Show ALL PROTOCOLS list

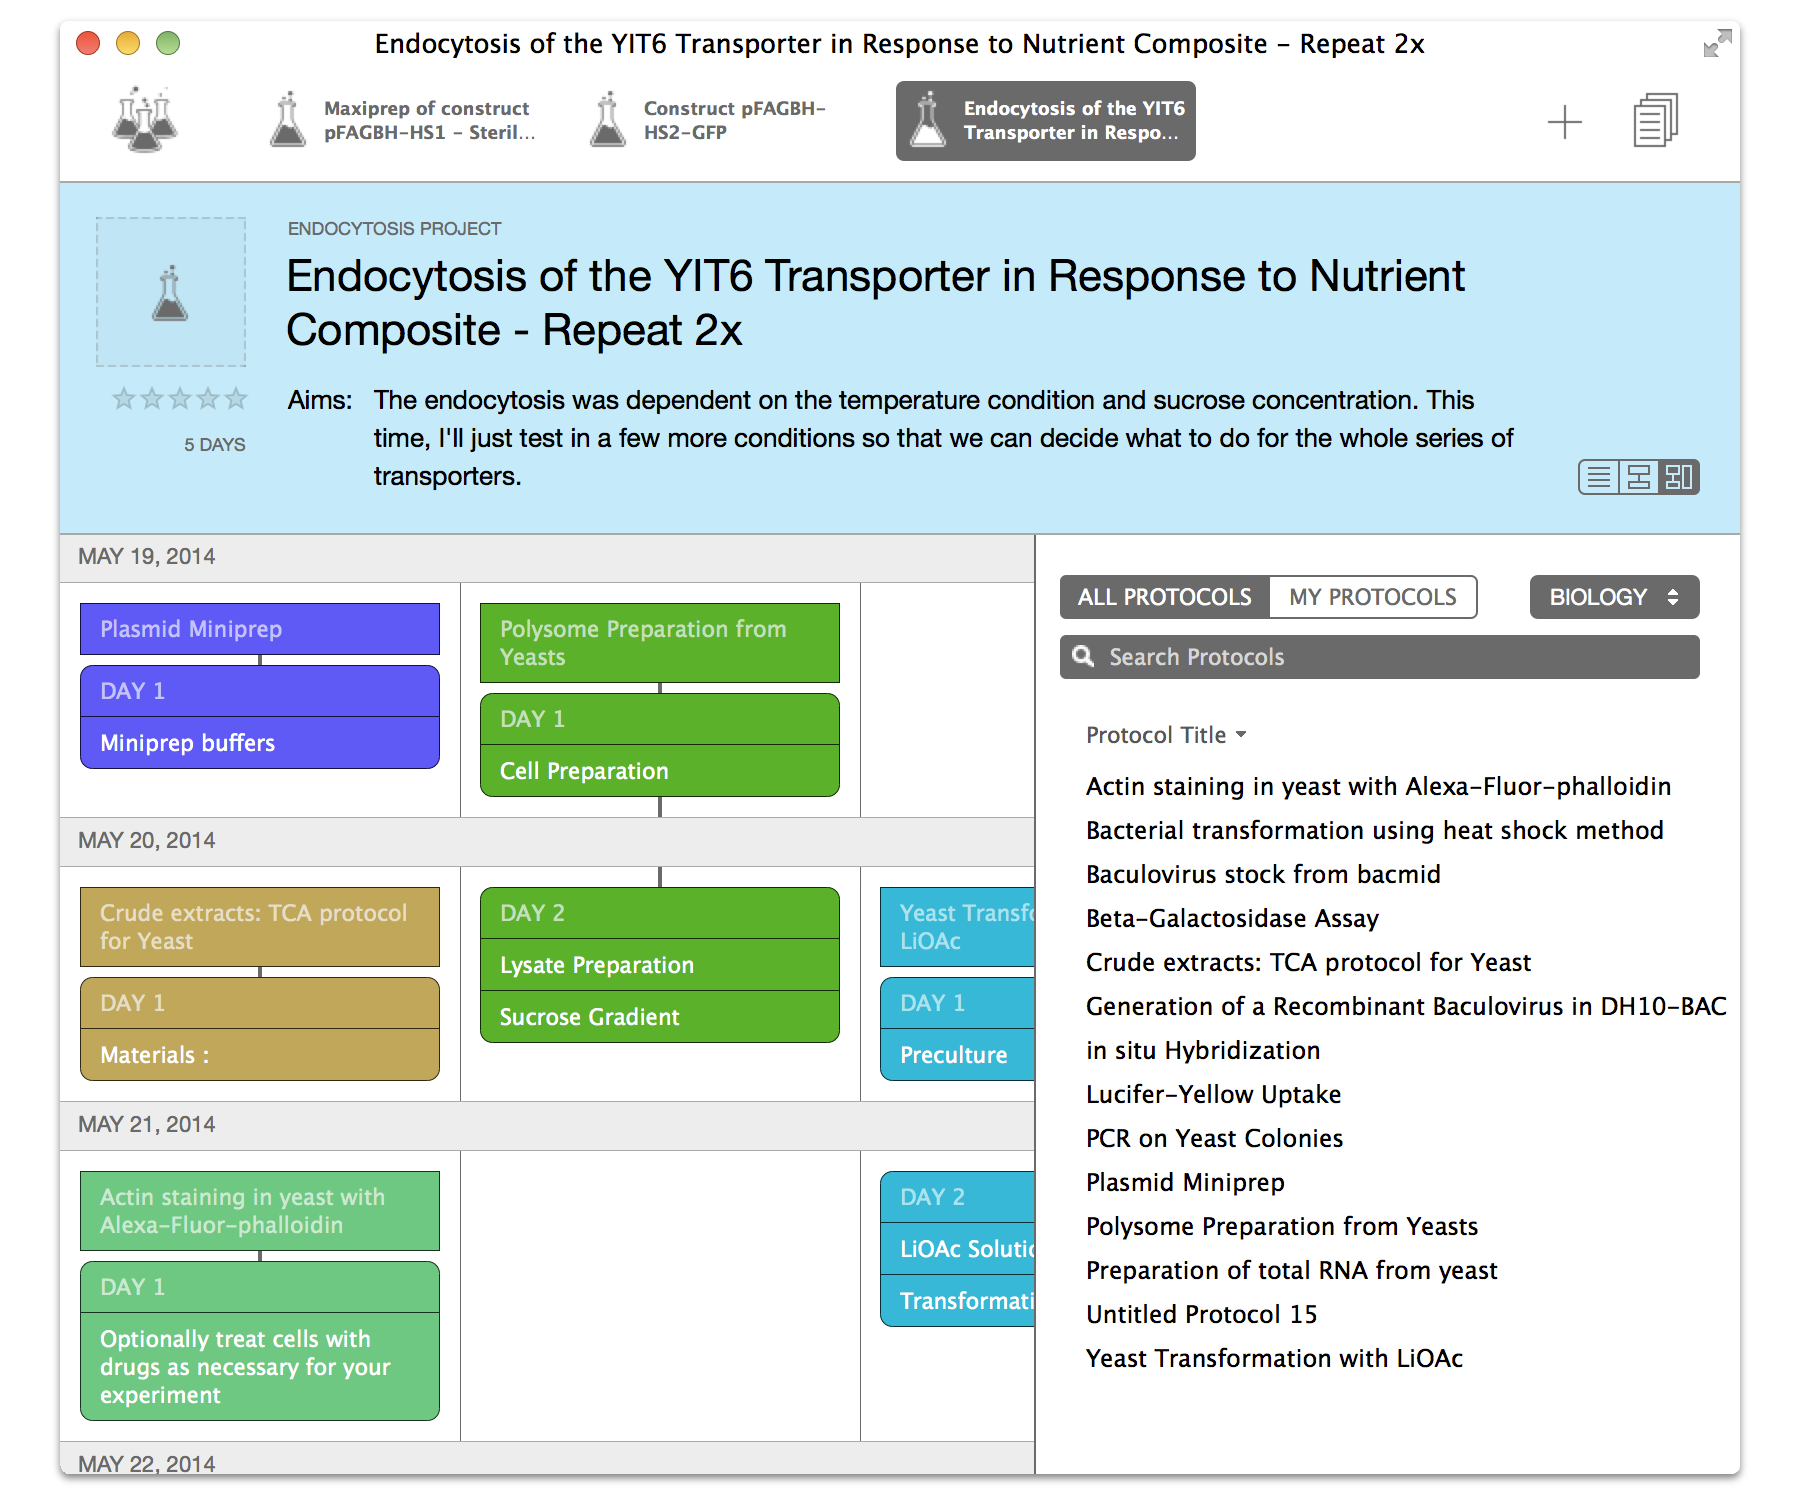click(x=1165, y=597)
